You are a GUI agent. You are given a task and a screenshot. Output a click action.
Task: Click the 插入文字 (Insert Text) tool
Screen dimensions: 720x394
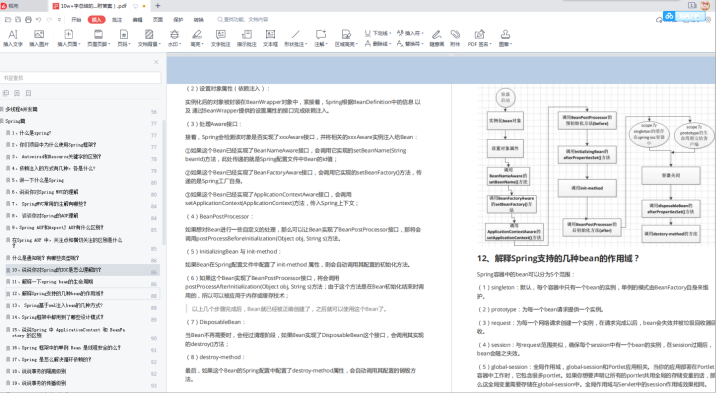[x=13, y=38]
